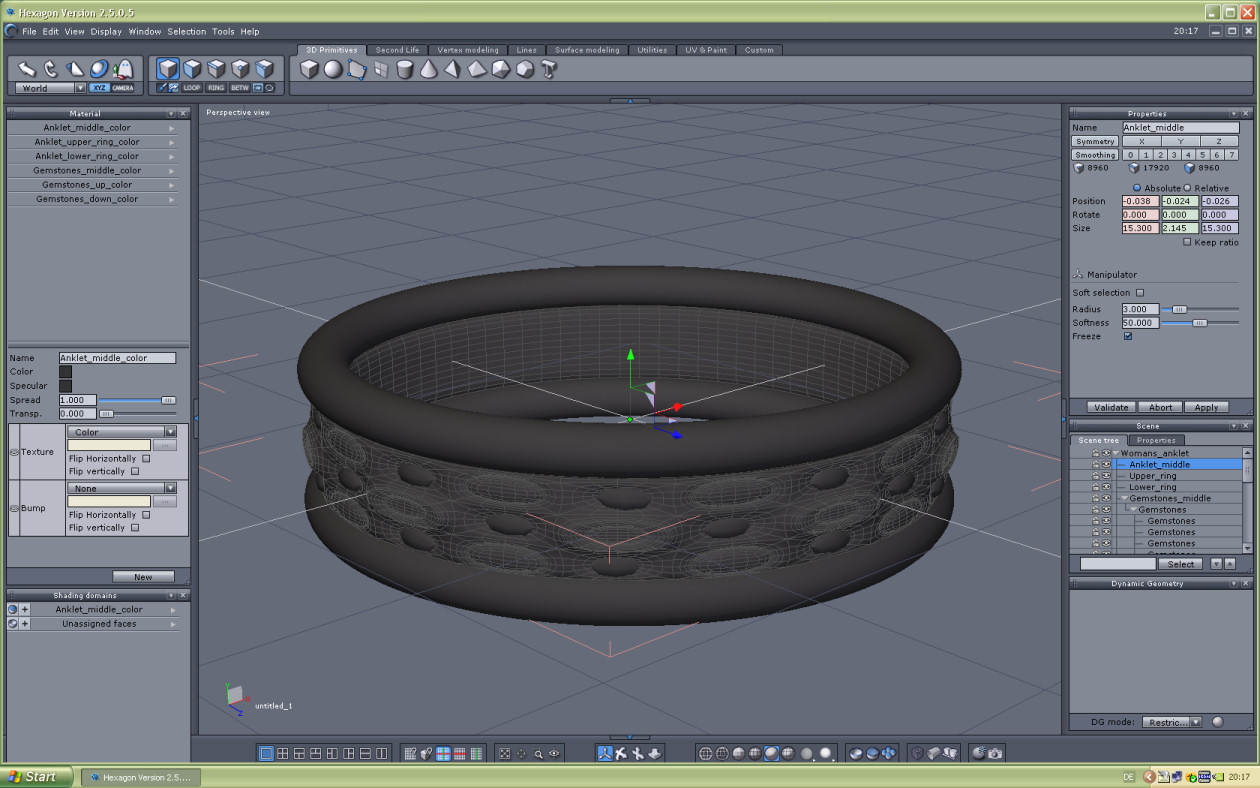Image resolution: width=1260 pixels, height=788 pixels.
Task: Open the Bump None type dropdown
Action: [121, 489]
